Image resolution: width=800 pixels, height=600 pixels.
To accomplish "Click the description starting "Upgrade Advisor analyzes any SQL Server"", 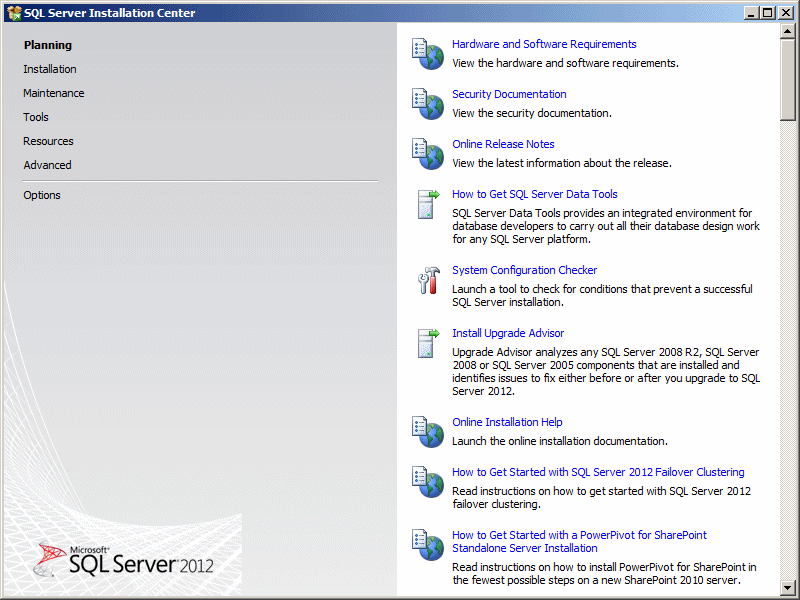I will [x=606, y=371].
